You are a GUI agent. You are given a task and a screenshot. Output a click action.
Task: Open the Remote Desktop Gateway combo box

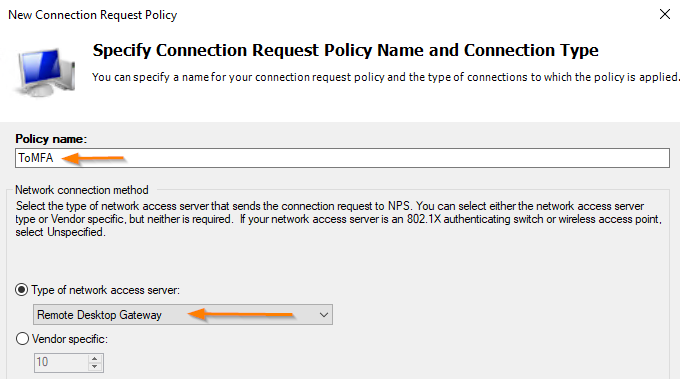coord(183,315)
